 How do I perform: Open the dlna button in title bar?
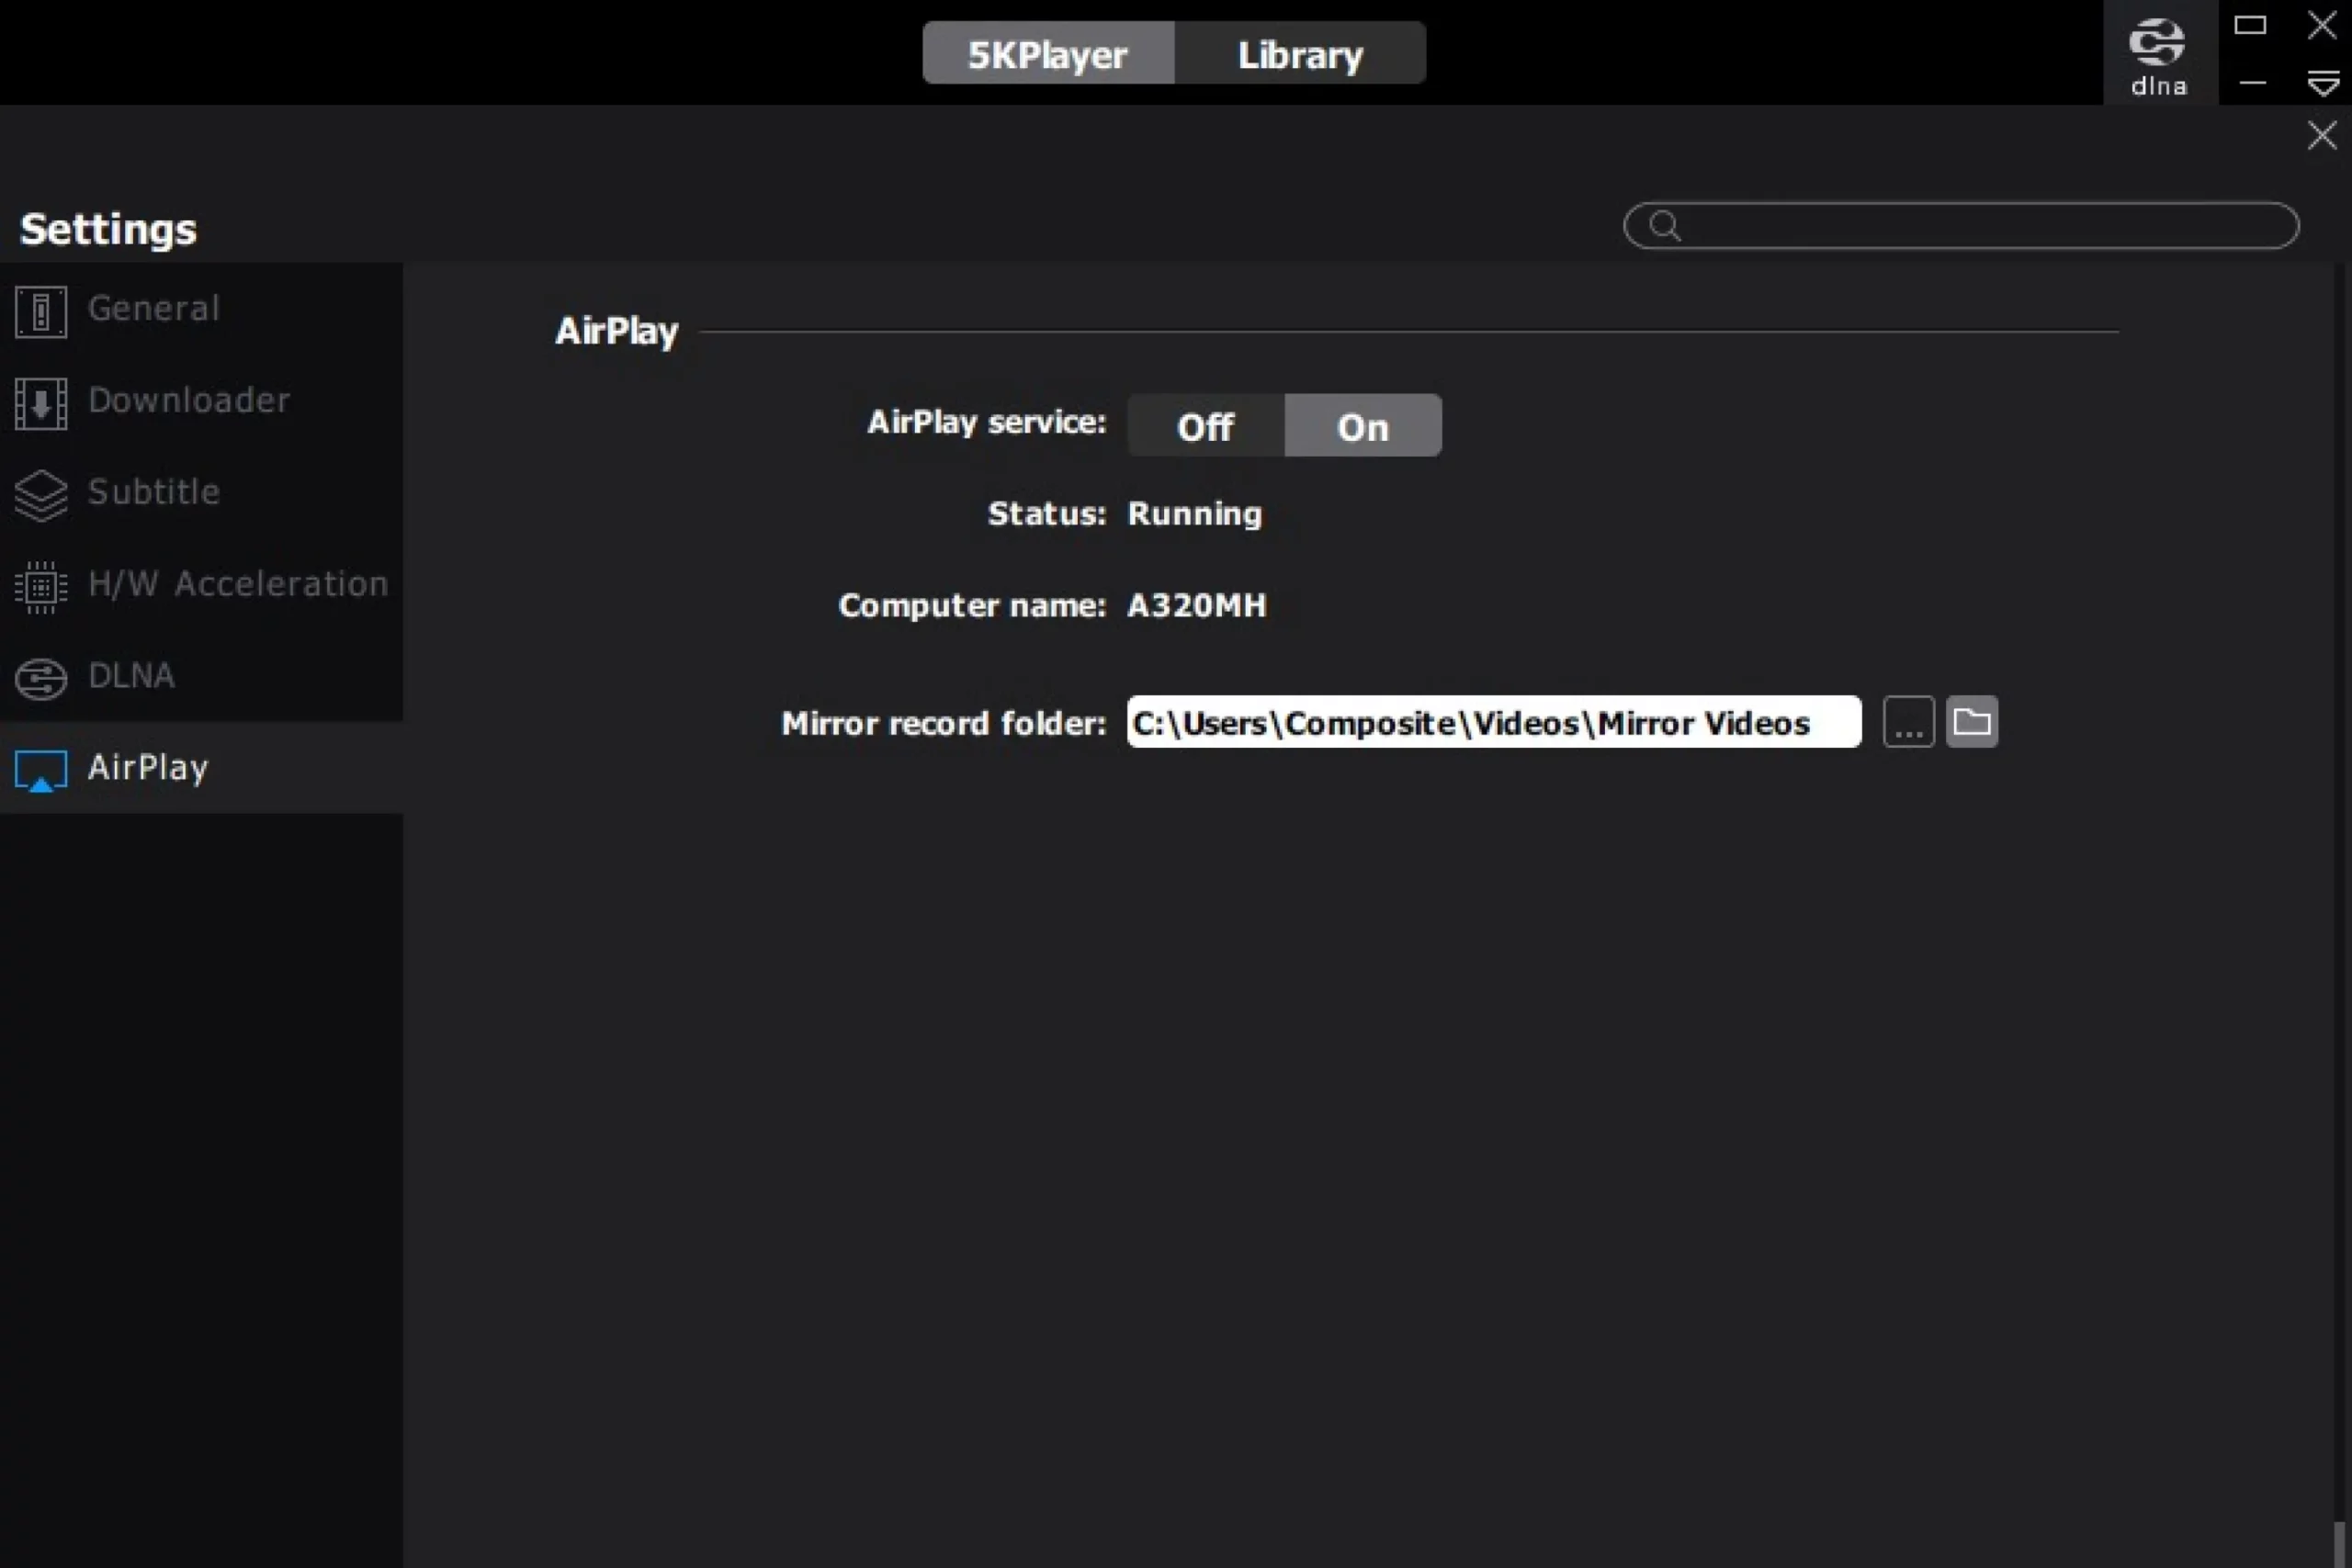click(2158, 55)
